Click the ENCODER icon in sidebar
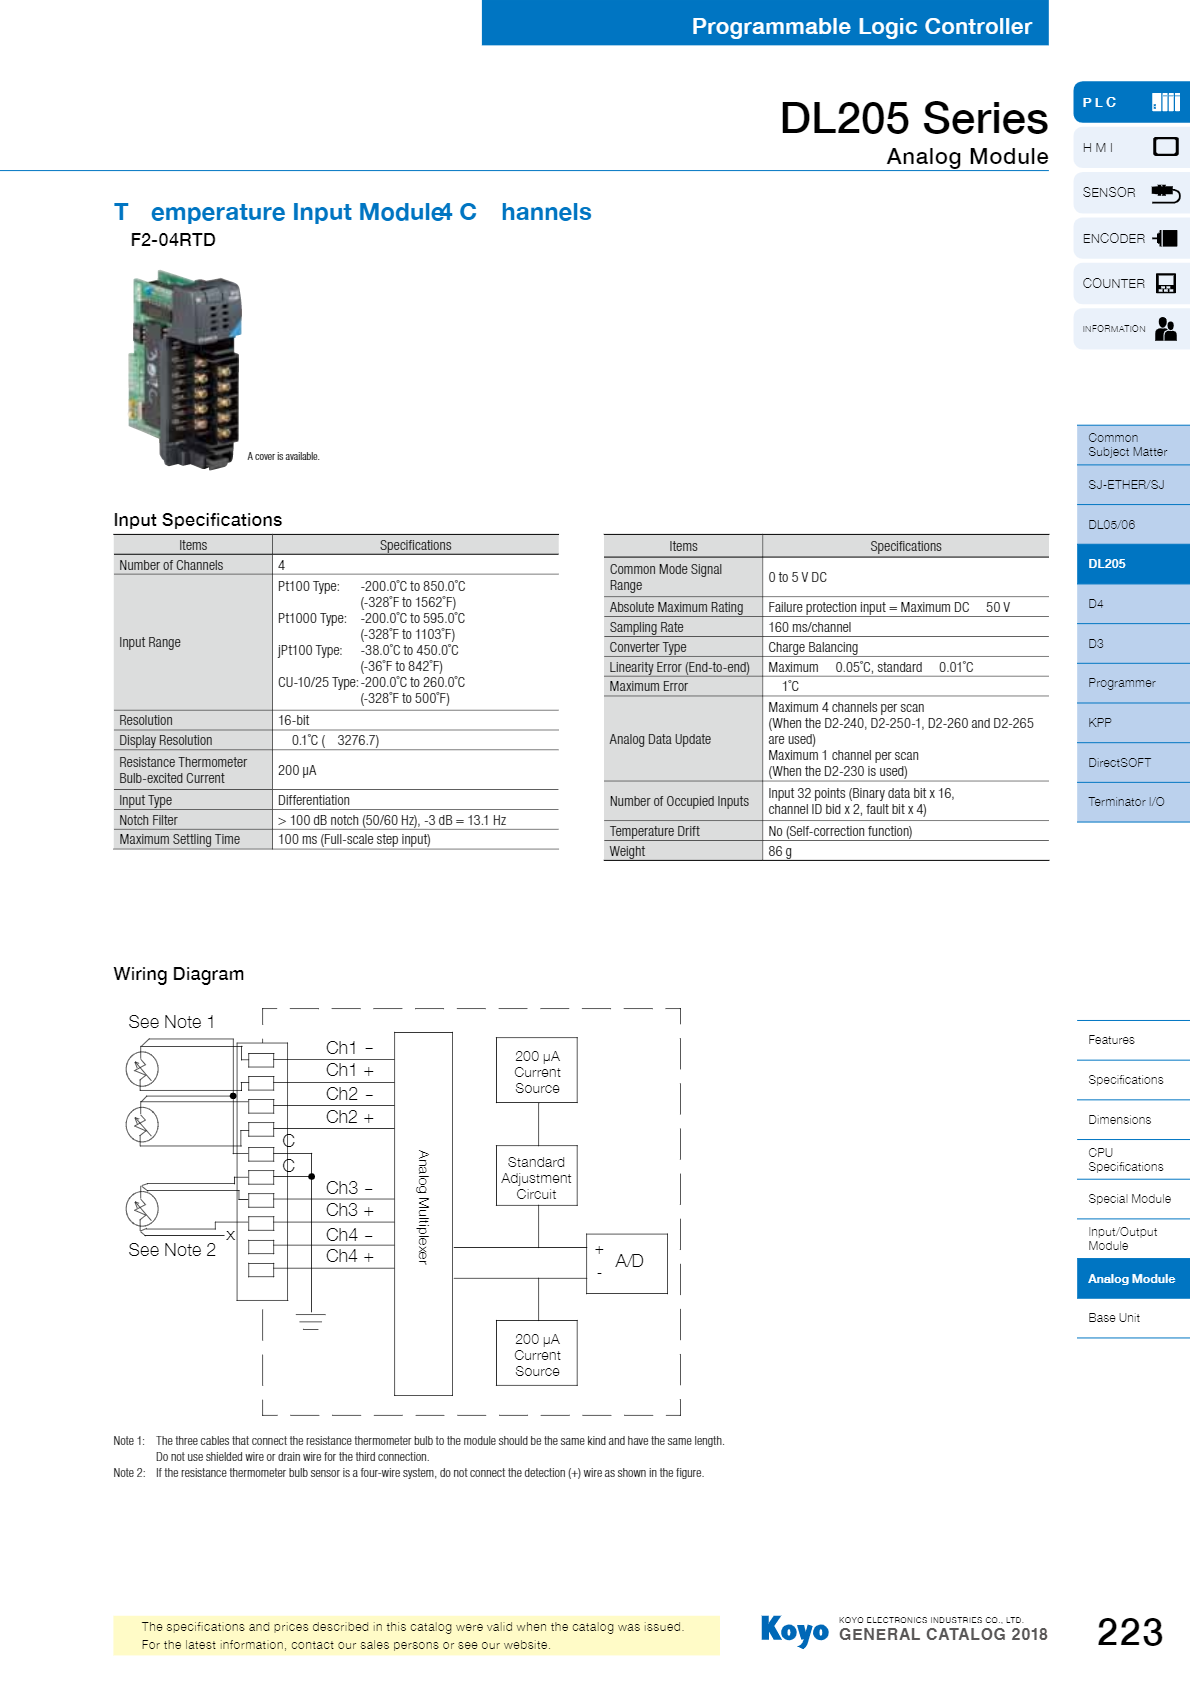Viewport: 1190px width, 1683px height. [x=1165, y=238]
